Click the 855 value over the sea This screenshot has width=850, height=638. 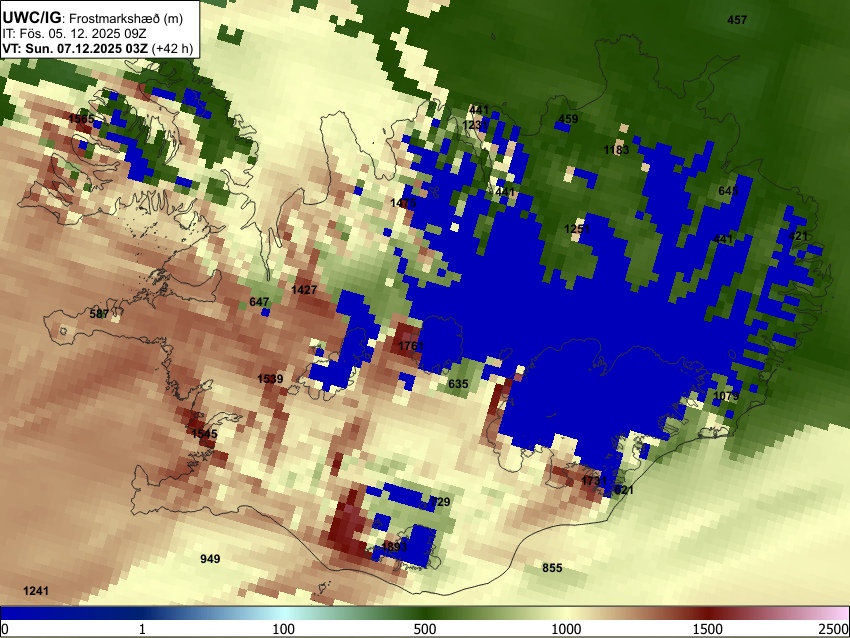tap(552, 568)
